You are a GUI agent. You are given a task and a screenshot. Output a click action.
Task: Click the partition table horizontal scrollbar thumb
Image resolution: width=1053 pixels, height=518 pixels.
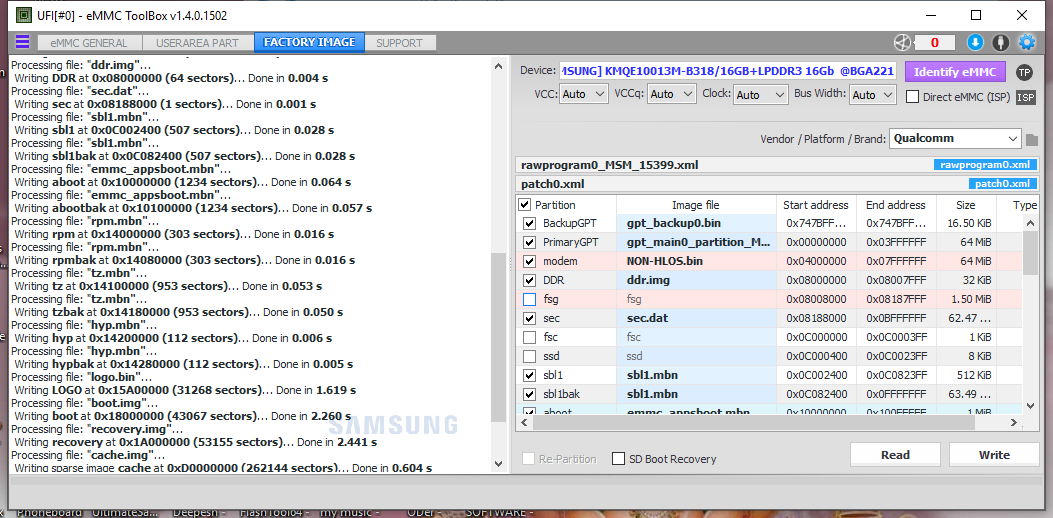point(753,423)
